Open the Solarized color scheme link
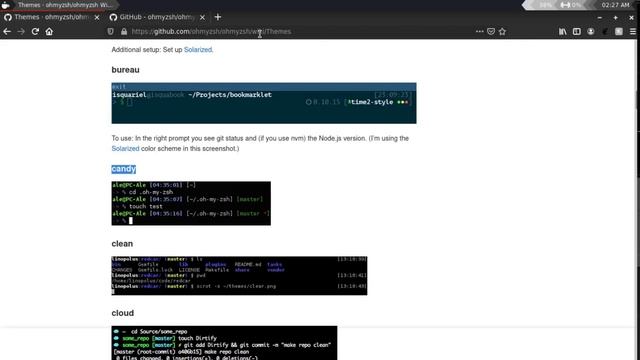The width and height of the screenshot is (640, 360). click(125, 149)
